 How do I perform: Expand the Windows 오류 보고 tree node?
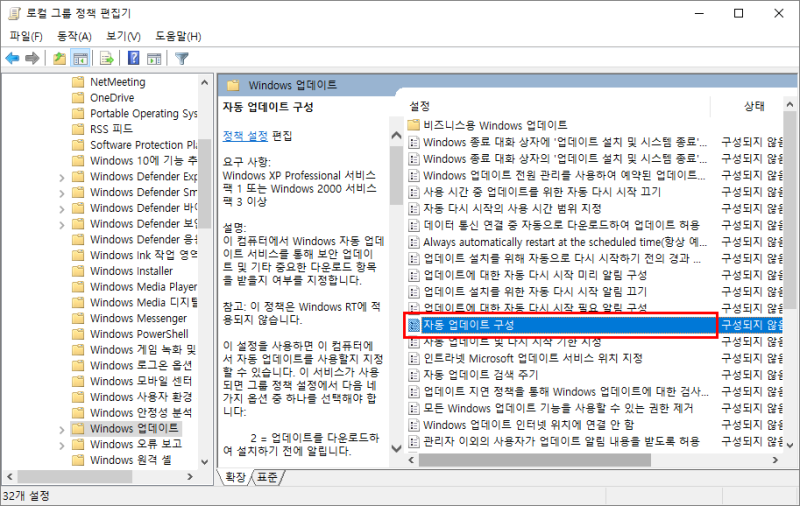(x=62, y=445)
